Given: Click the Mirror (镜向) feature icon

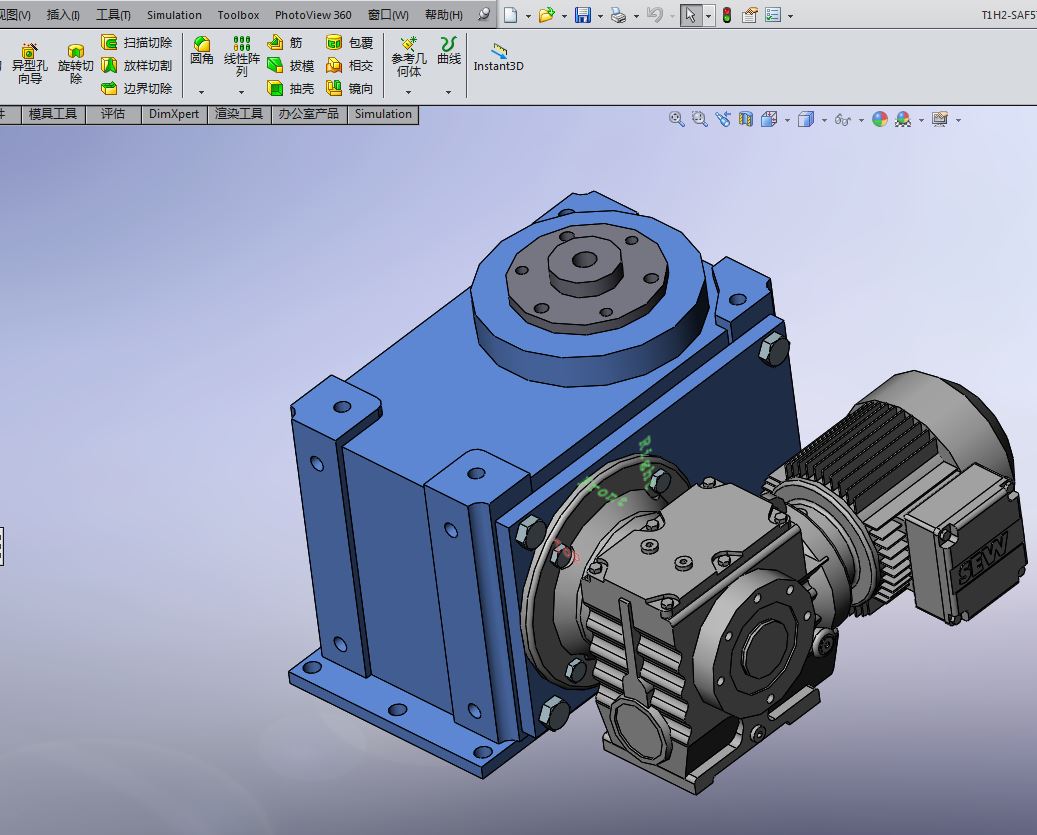Looking at the screenshot, I should coord(350,89).
